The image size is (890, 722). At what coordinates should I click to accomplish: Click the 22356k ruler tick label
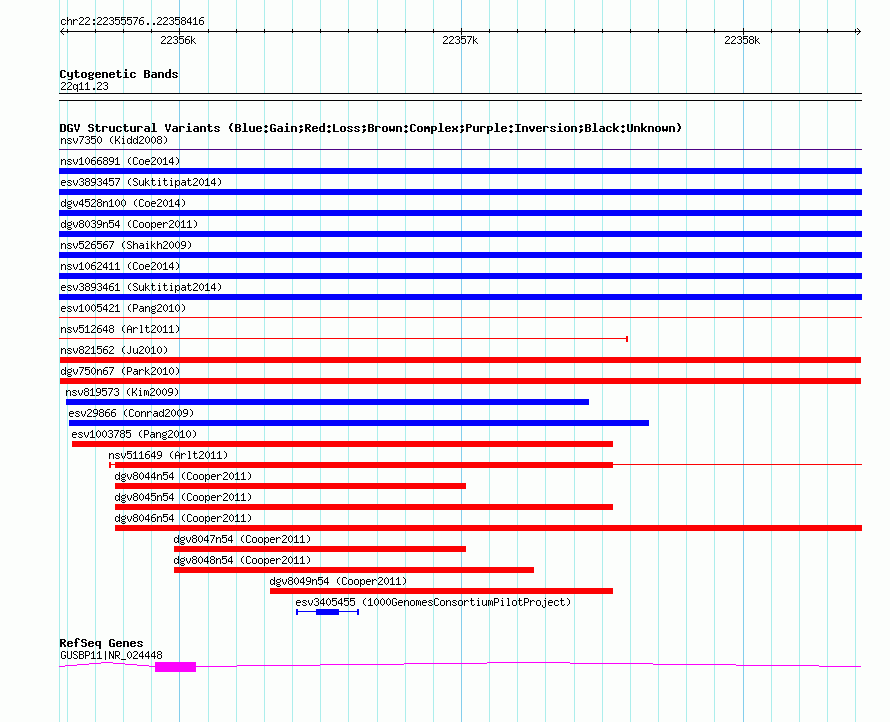pos(178,40)
